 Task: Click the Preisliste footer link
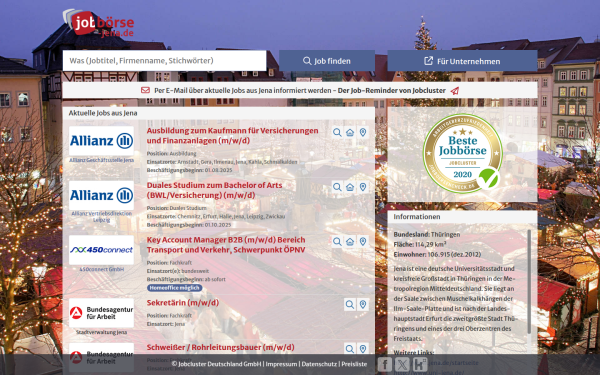tap(354, 364)
